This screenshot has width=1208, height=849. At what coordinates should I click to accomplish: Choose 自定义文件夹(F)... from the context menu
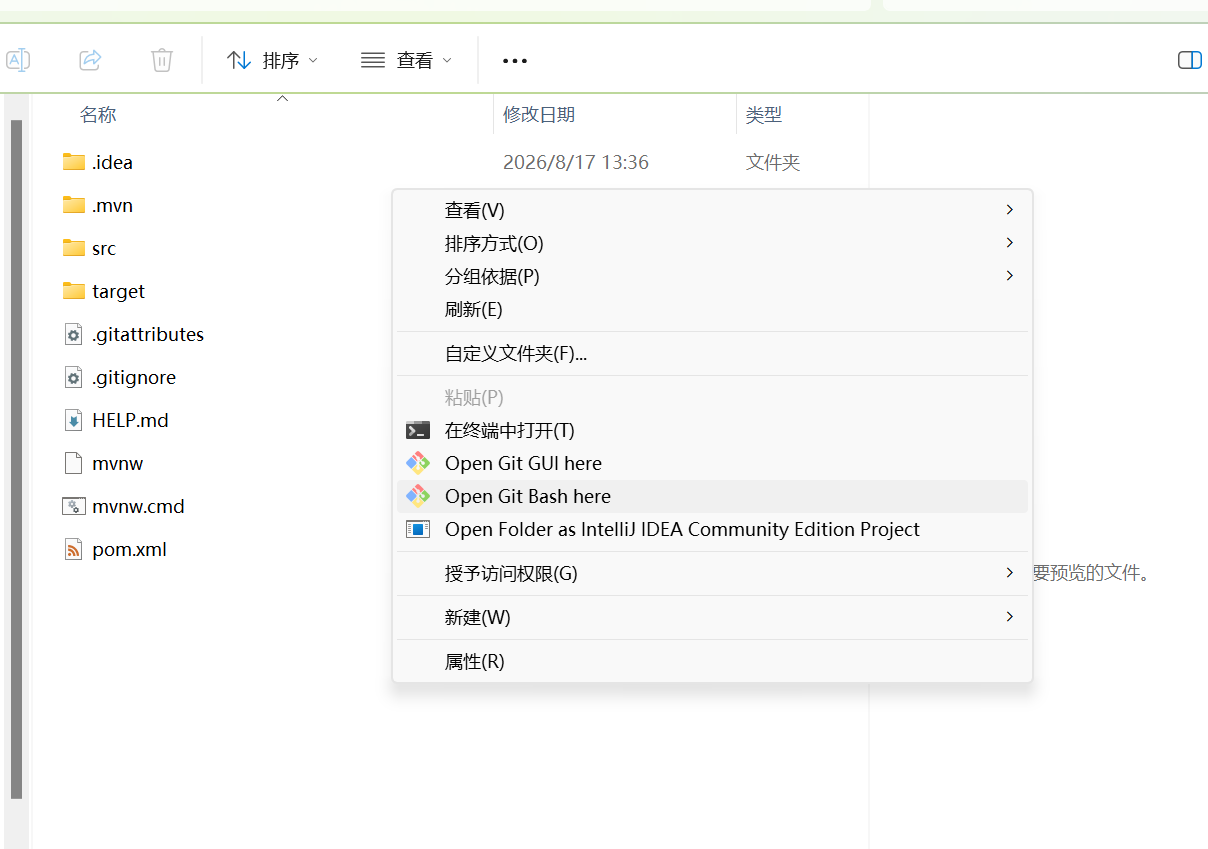[712, 353]
